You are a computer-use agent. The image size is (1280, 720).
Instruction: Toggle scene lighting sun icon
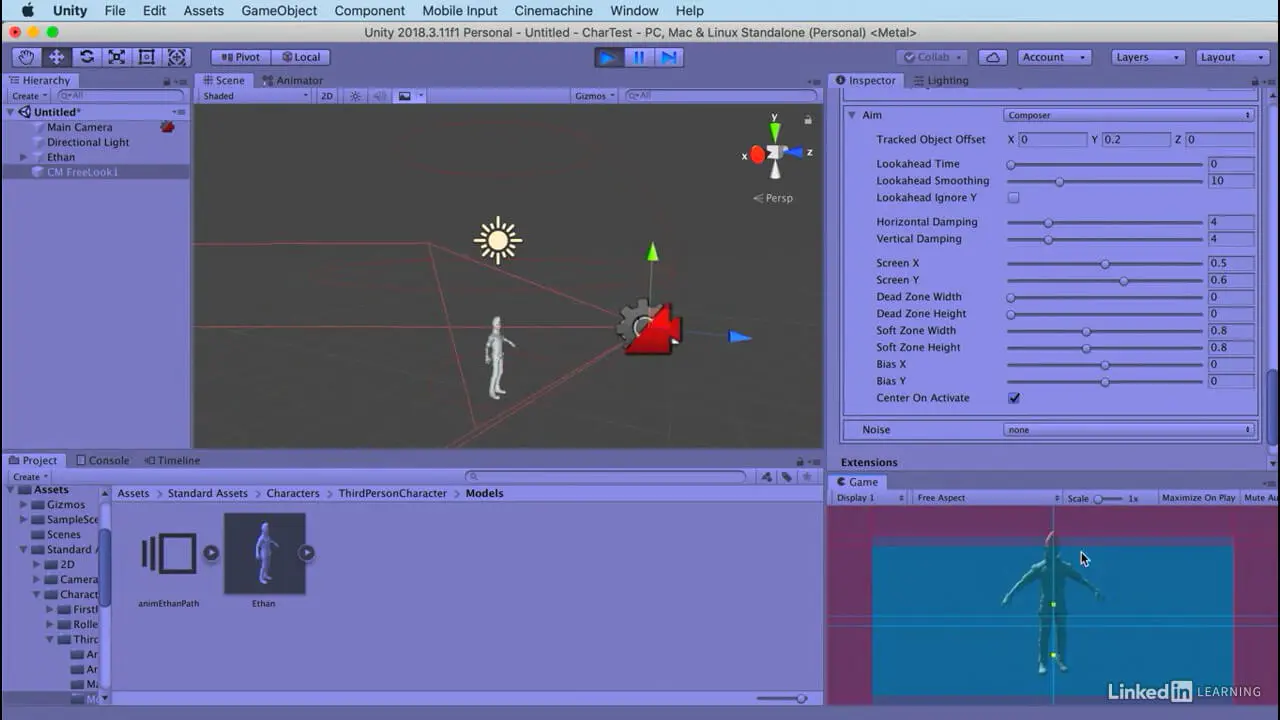[x=355, y=96]
